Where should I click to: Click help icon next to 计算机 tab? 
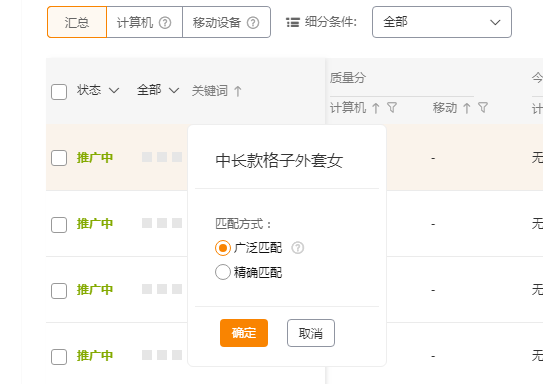click(x=165, y=23)
